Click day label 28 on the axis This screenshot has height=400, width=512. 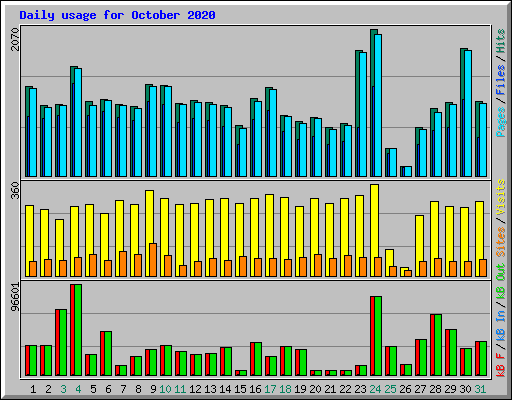pyautogui.click(x=435, y=389)
